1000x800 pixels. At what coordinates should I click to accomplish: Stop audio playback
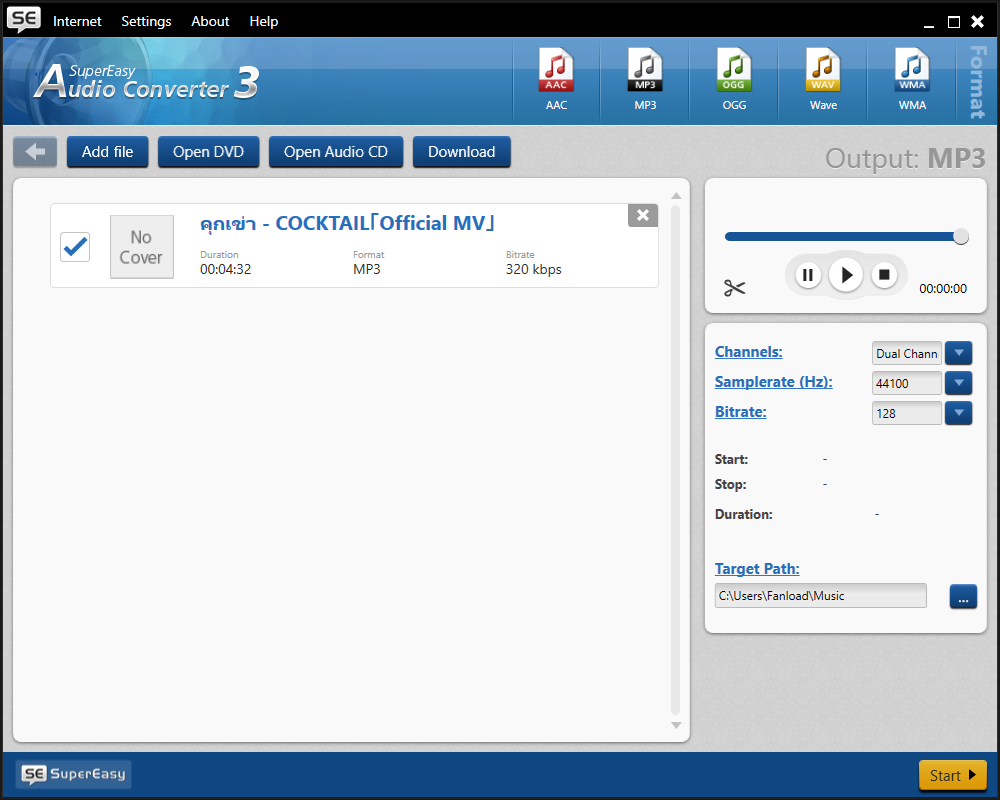[x=884, y=275]
